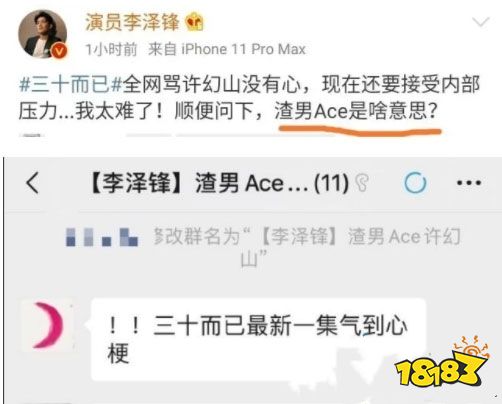502x404 pixels.
Task: Tap the orange verified V badge
Action: point(60,51)
